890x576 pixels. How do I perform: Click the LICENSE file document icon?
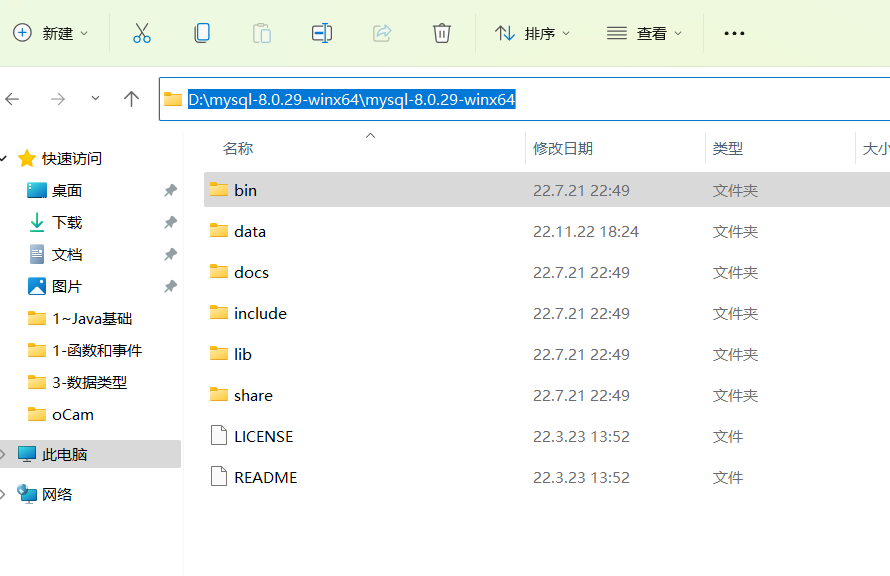tap(219, 436)
